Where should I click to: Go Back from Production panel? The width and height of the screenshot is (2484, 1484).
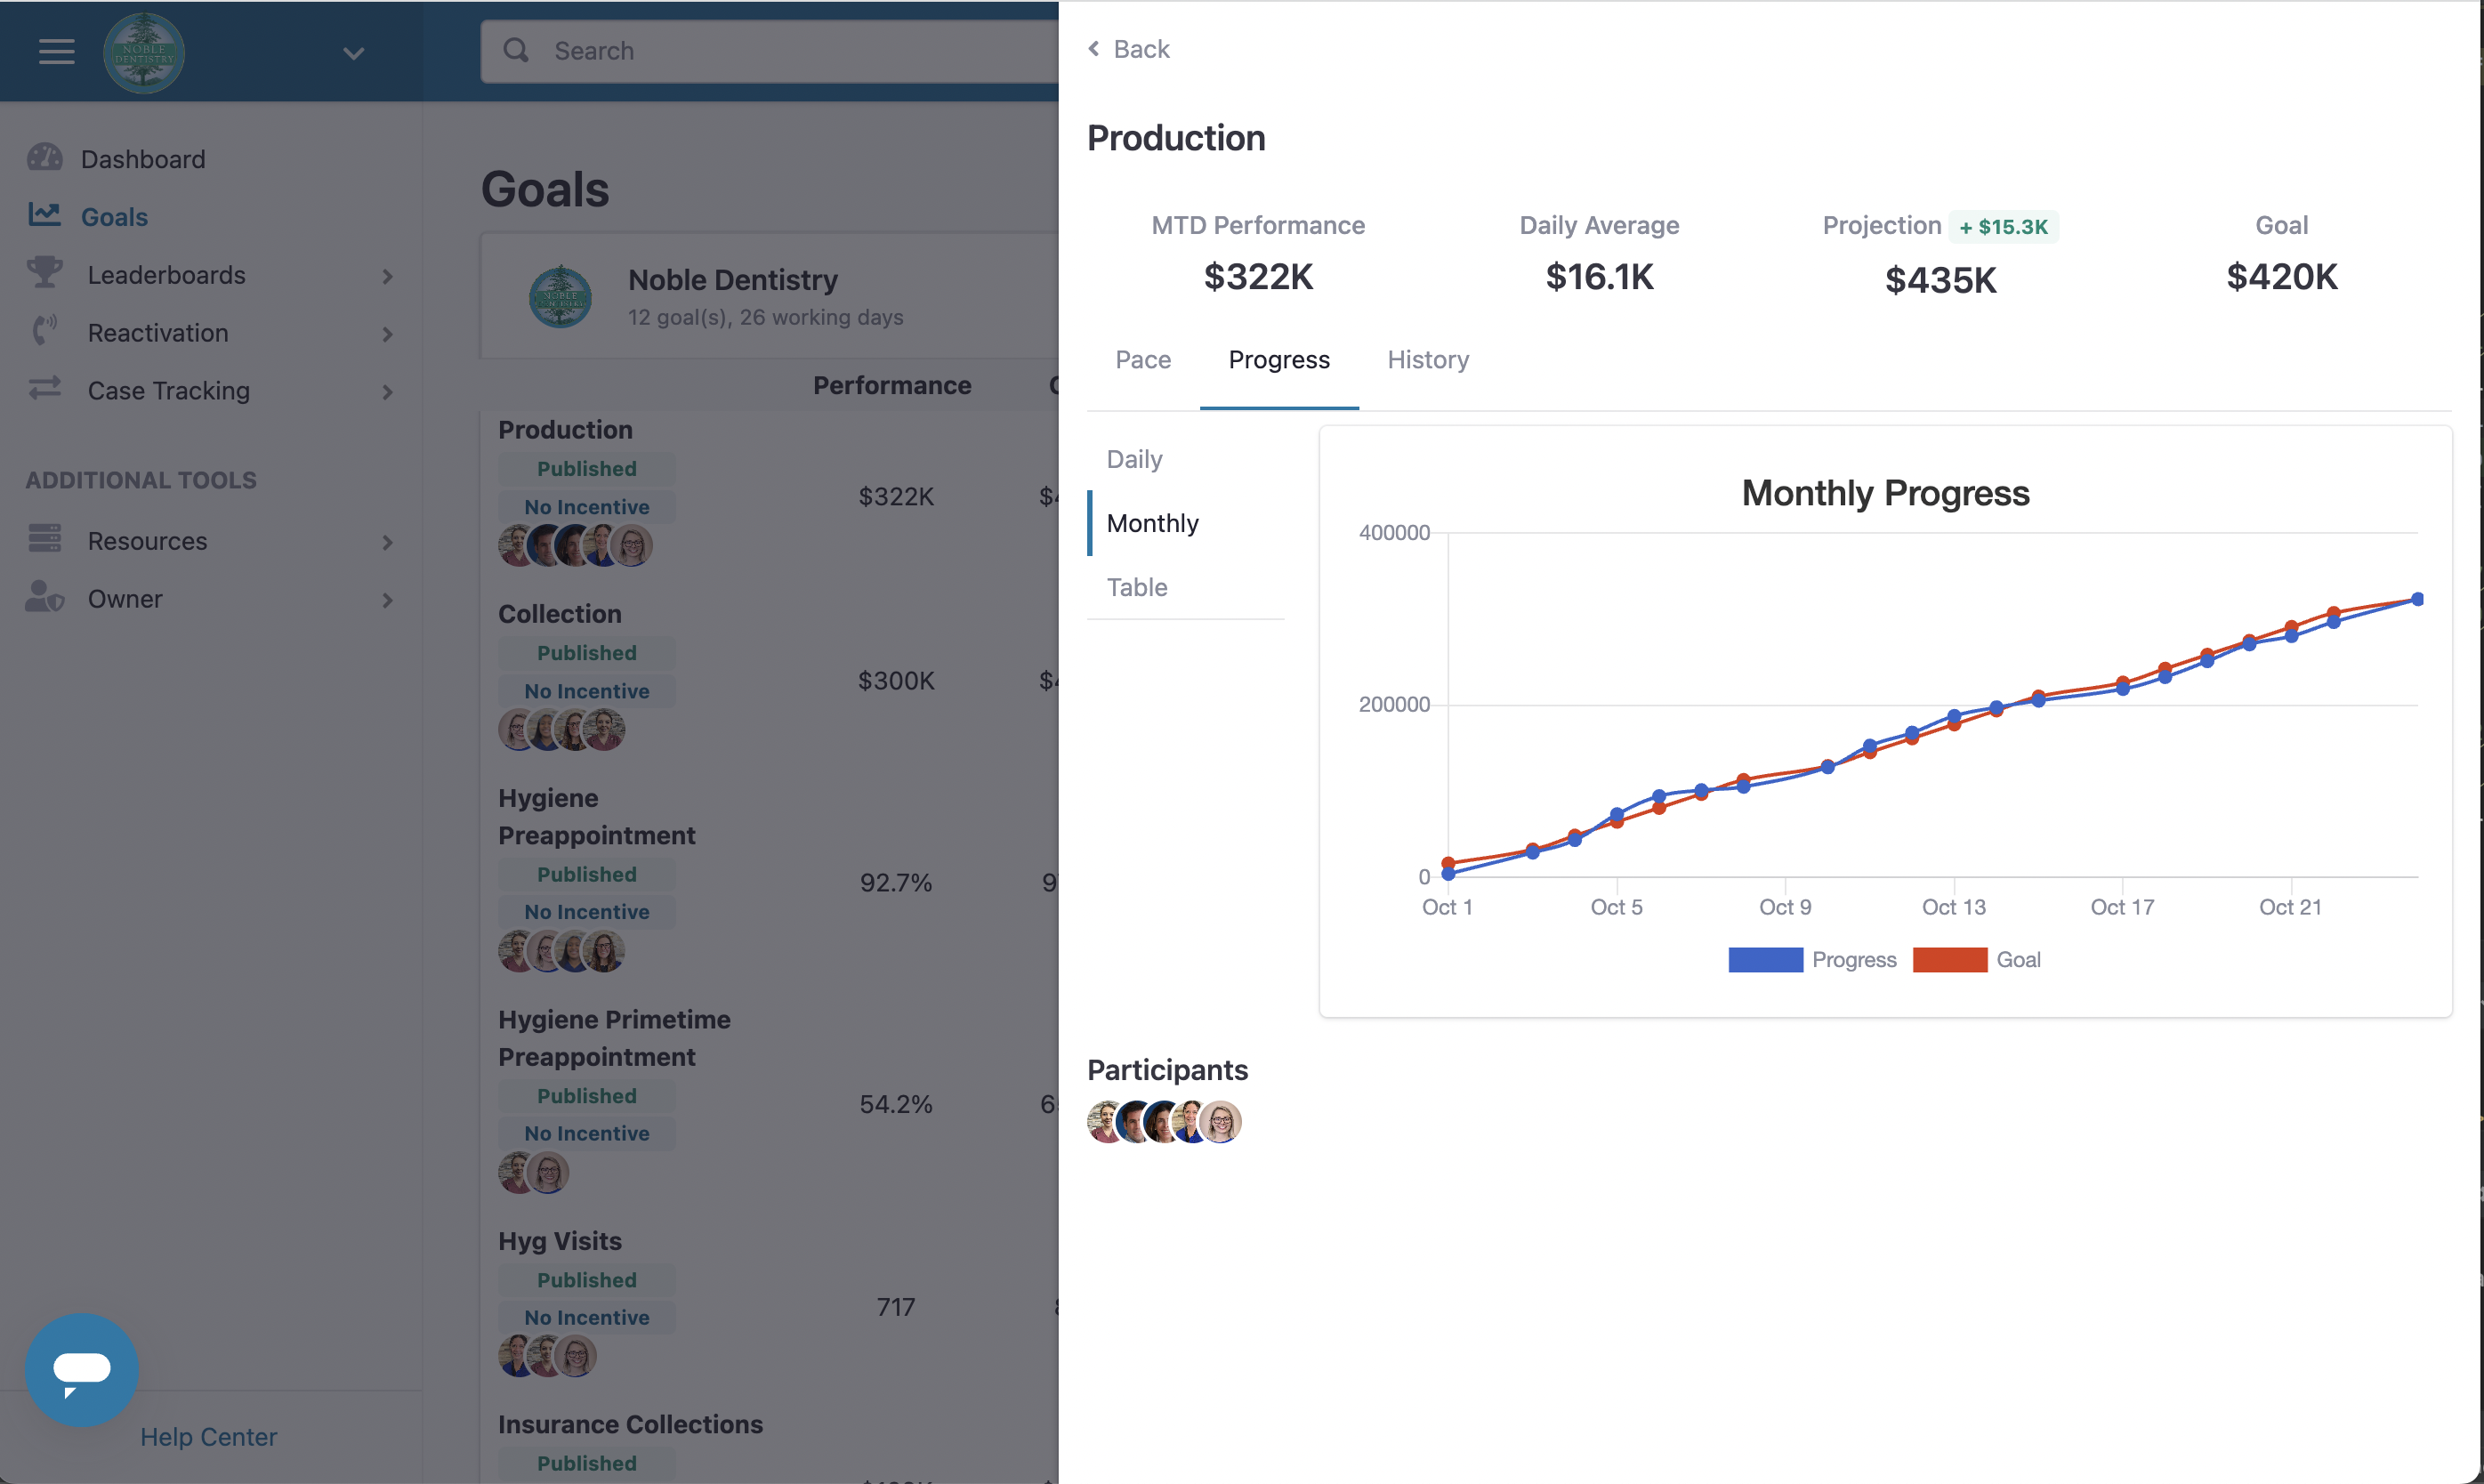click(x=1129, y=49)
